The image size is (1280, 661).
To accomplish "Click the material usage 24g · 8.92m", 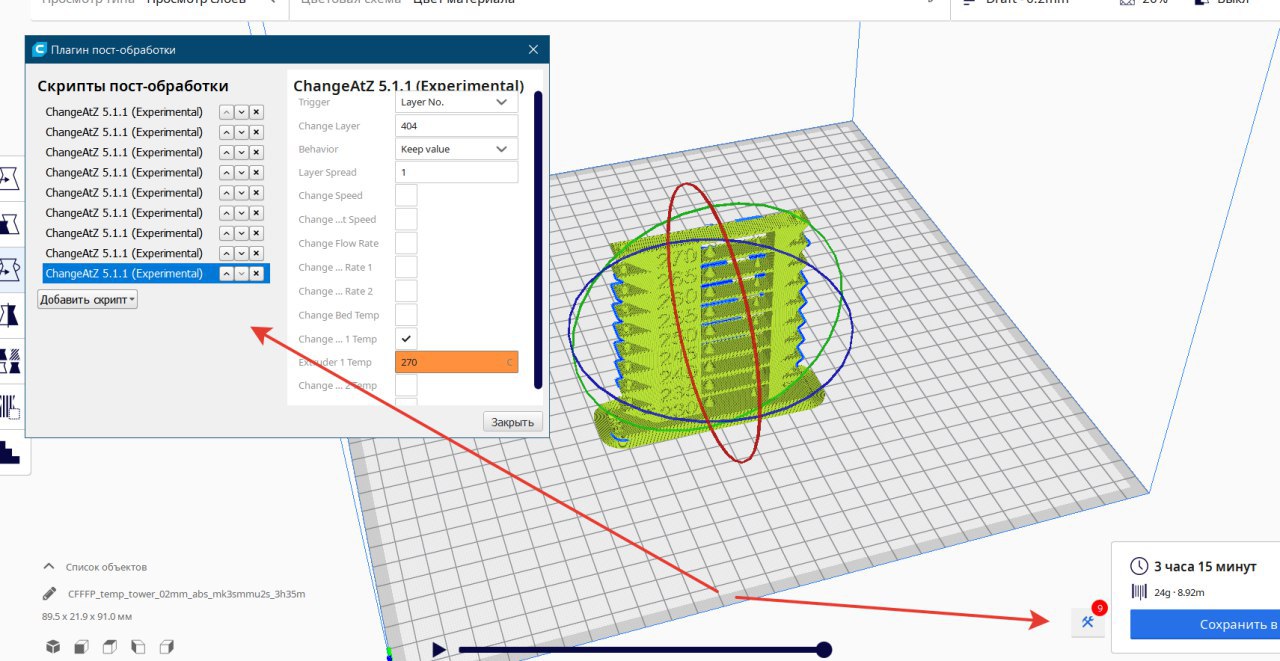I will [1179, 591].
